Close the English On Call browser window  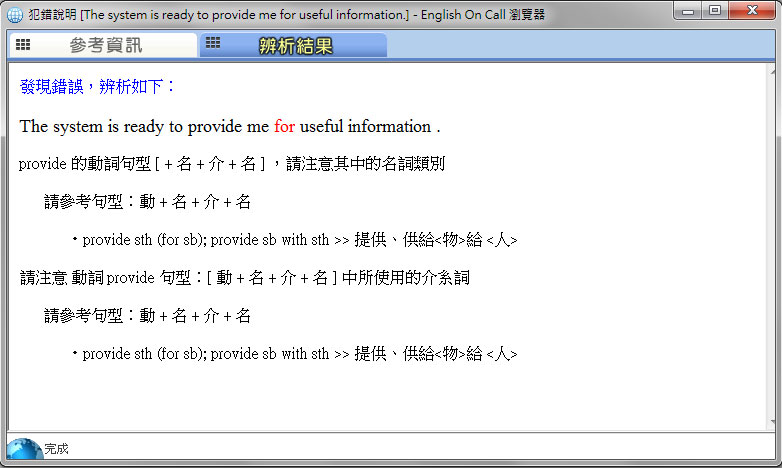coord(752,10)
